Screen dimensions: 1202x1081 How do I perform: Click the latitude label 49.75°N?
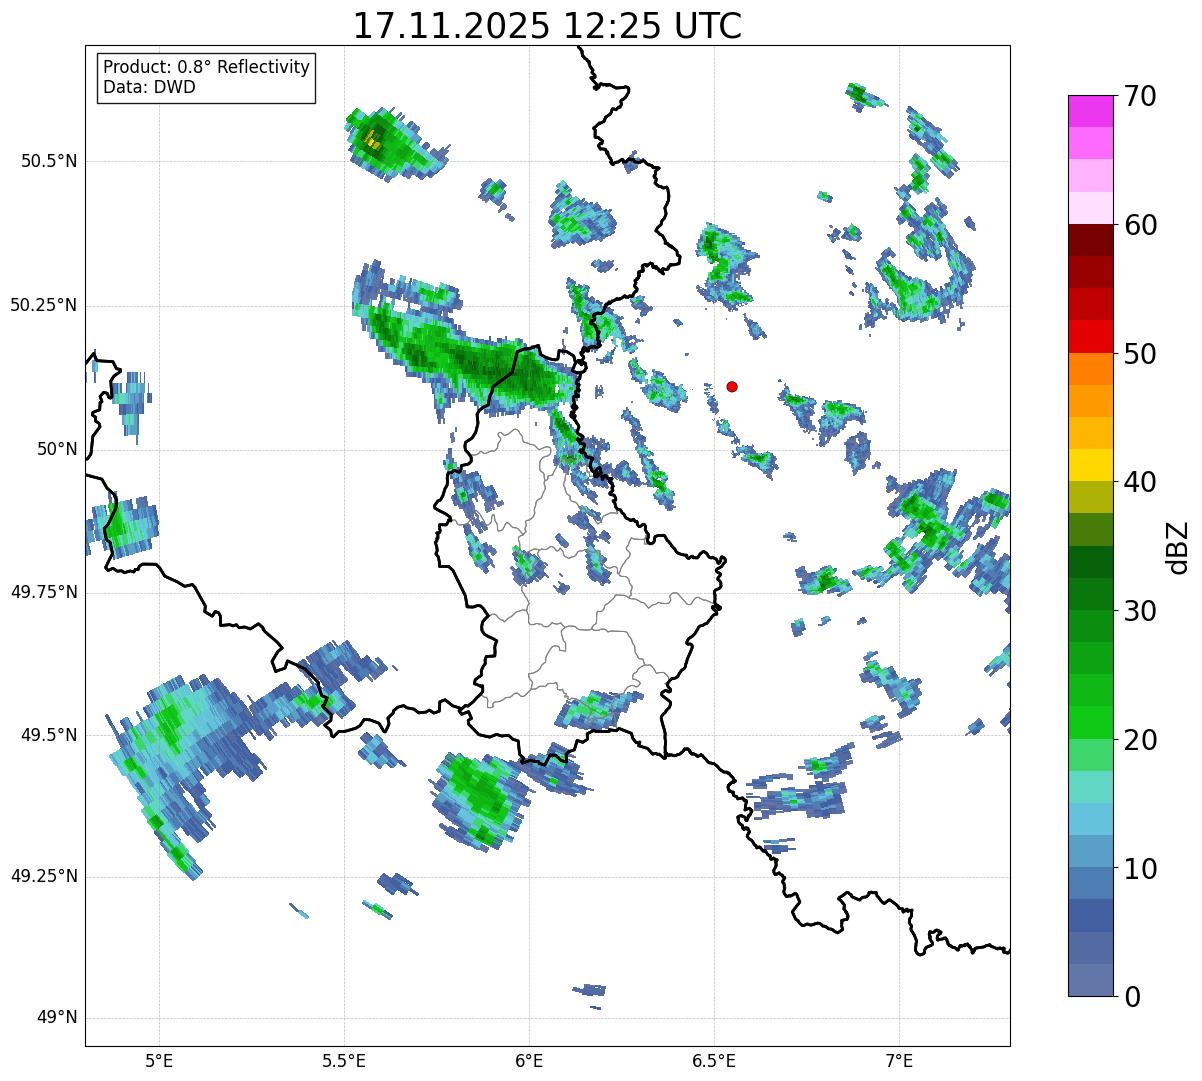point(44,592)
